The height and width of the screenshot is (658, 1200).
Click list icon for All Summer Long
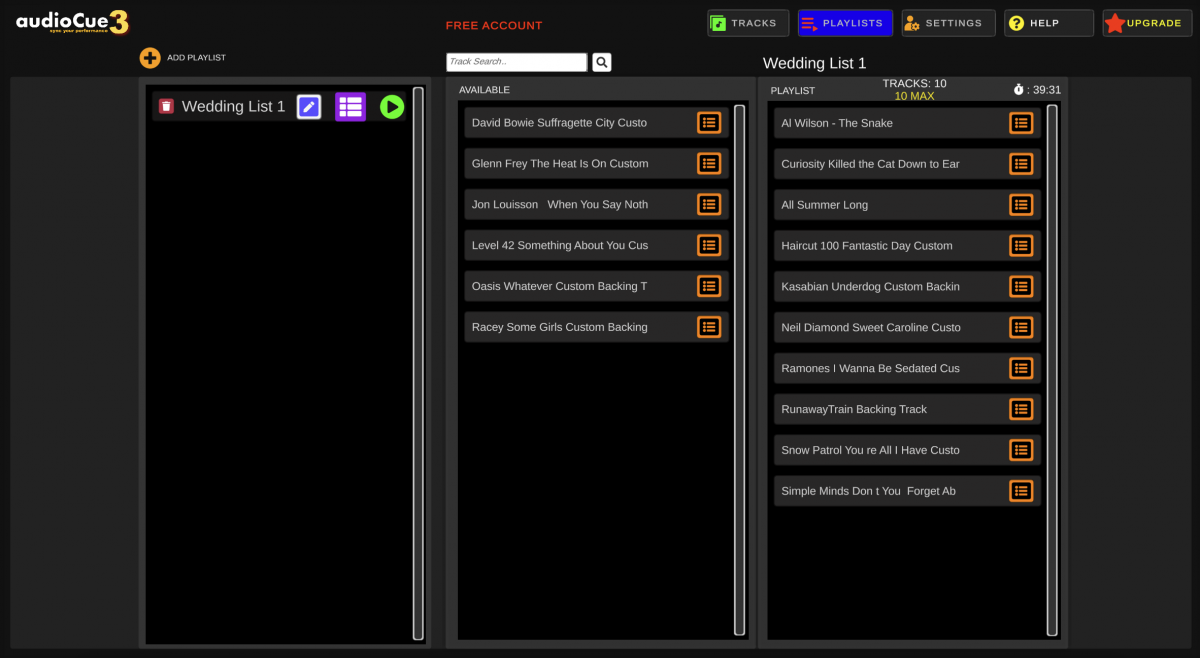(1021, 205)
